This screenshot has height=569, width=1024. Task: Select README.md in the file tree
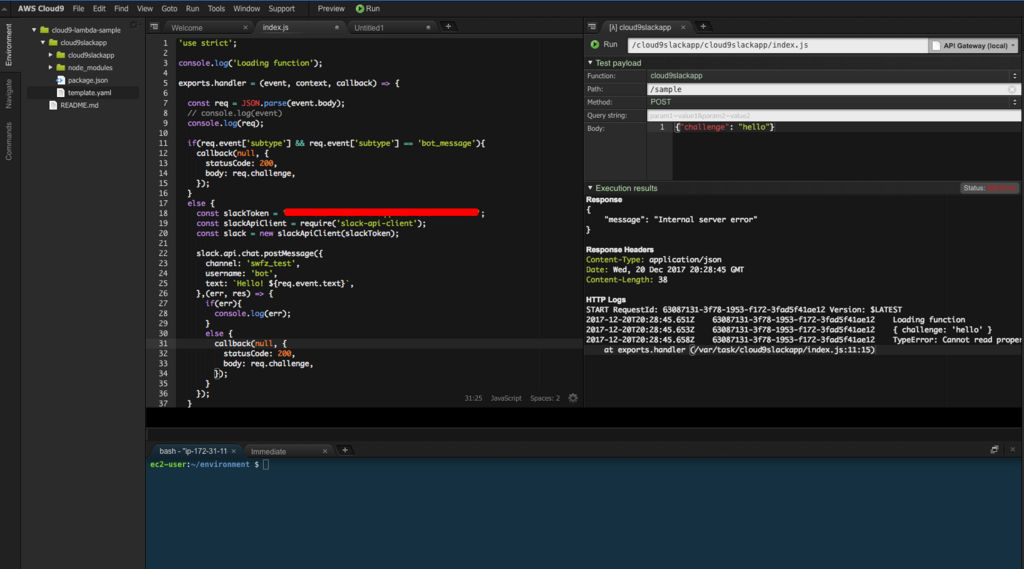(79, 105)
